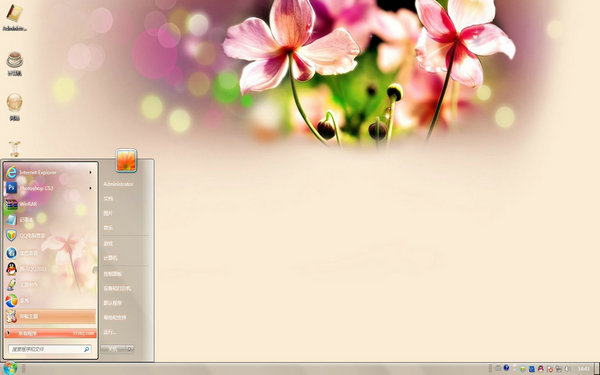The image size is (600, 375).
Task: Select the teacup Computer desktop icon
Action: click(15, 64)
